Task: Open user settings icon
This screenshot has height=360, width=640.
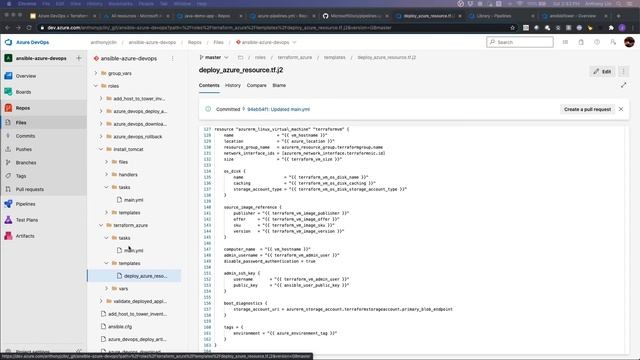Action: click(x=613, y=42)
